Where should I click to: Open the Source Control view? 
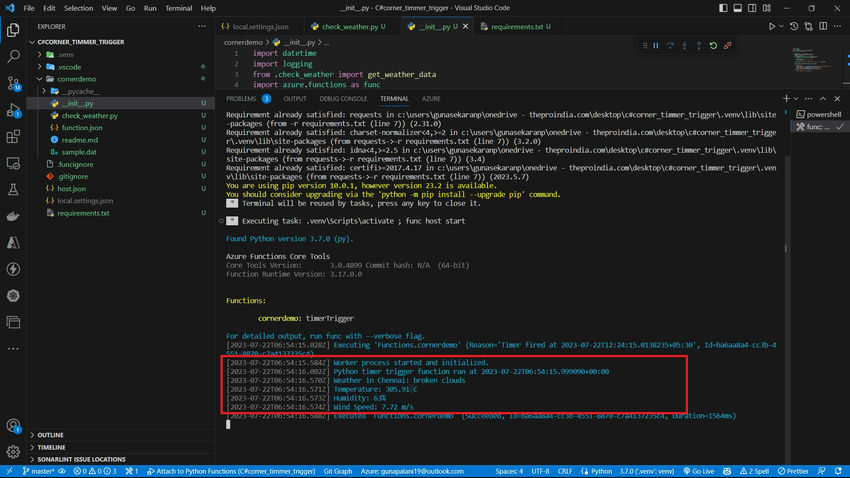(x=14, y=84)
